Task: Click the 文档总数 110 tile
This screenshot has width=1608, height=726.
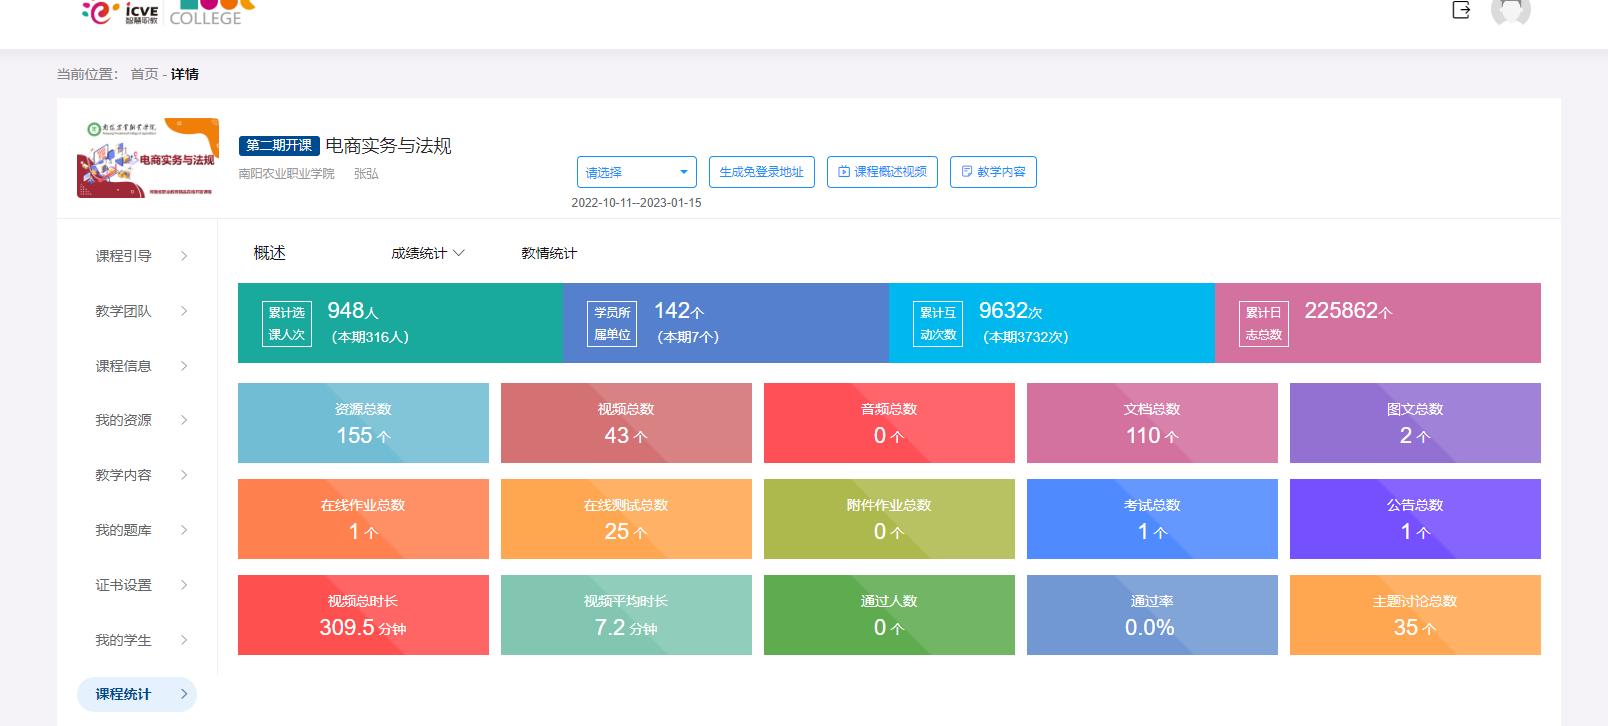Action: point(1152,423)
